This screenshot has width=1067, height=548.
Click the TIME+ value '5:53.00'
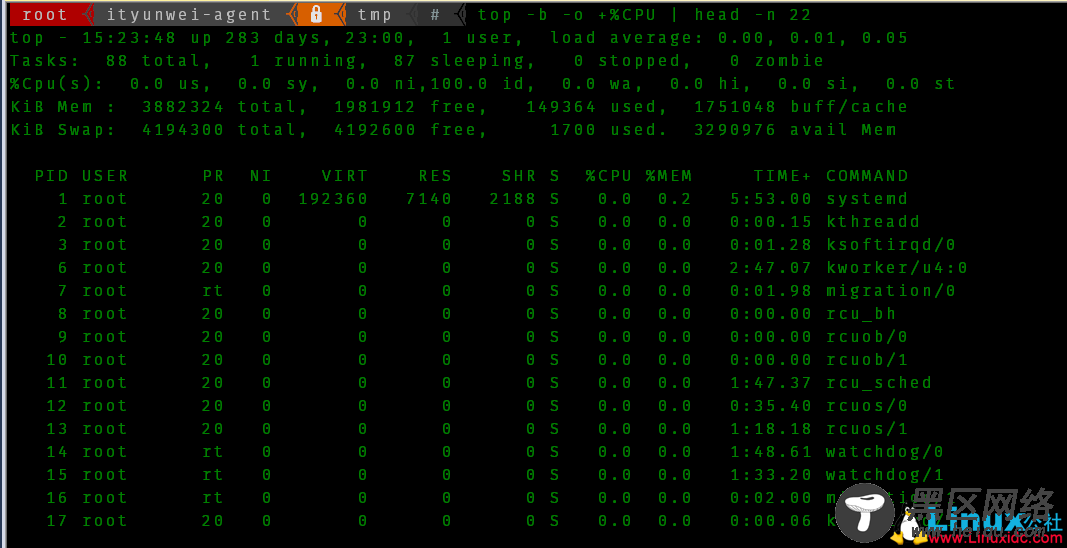[771, 199]
